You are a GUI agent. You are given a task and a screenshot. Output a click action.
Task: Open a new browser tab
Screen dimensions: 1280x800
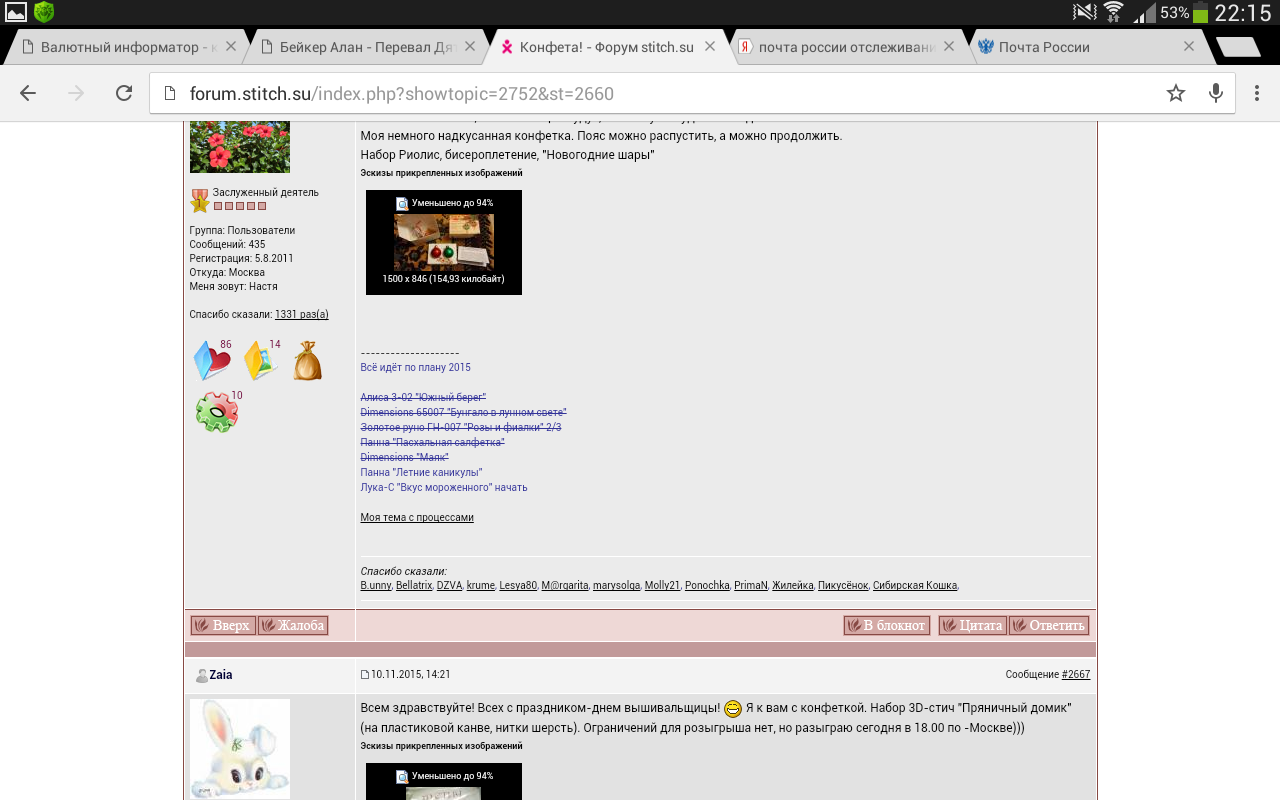coord(1238,47)
